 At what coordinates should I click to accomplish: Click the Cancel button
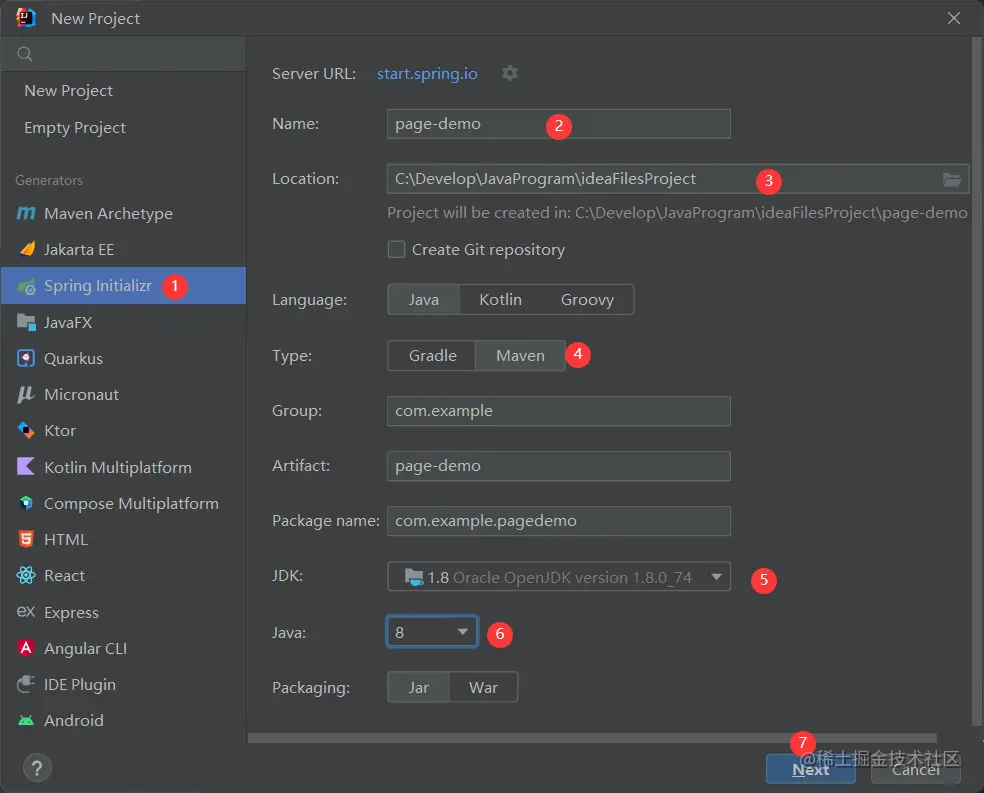coord(916,769)
